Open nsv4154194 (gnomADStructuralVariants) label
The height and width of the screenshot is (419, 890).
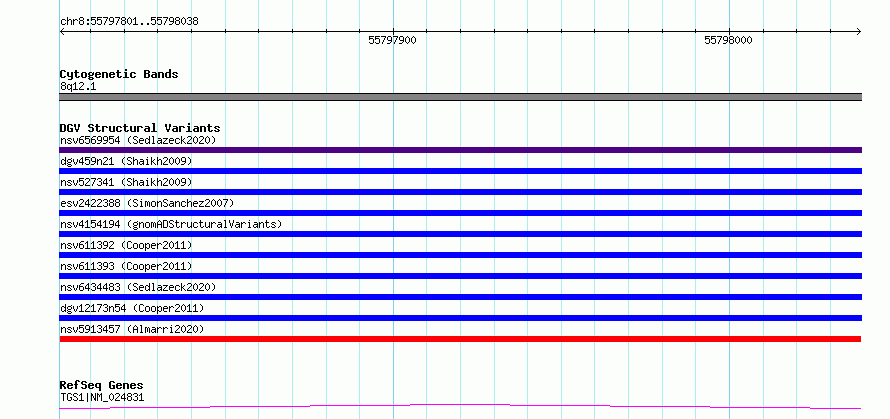(x=171, y=224)
